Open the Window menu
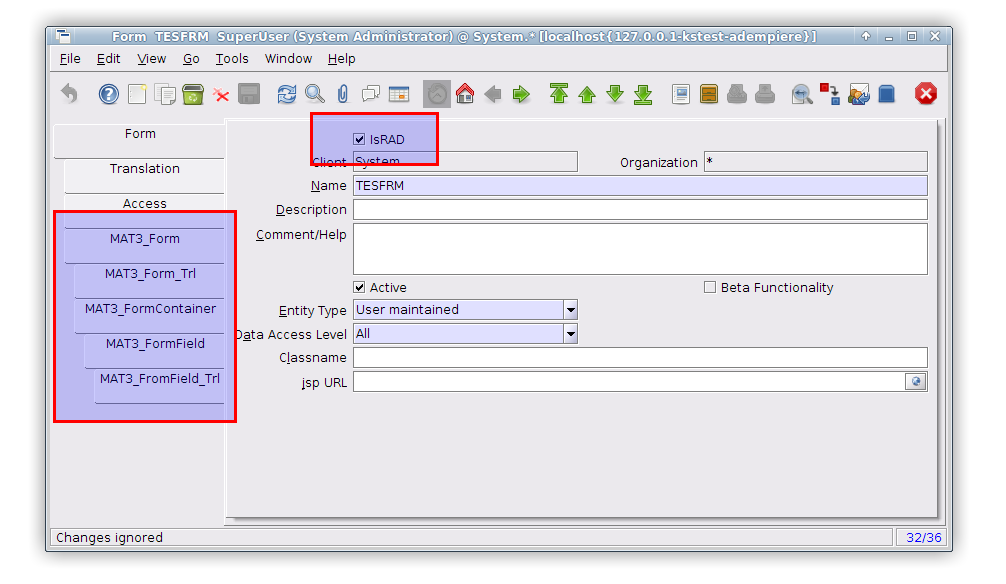Screen dimensions: 1006x584 click(x=288, y=59)
